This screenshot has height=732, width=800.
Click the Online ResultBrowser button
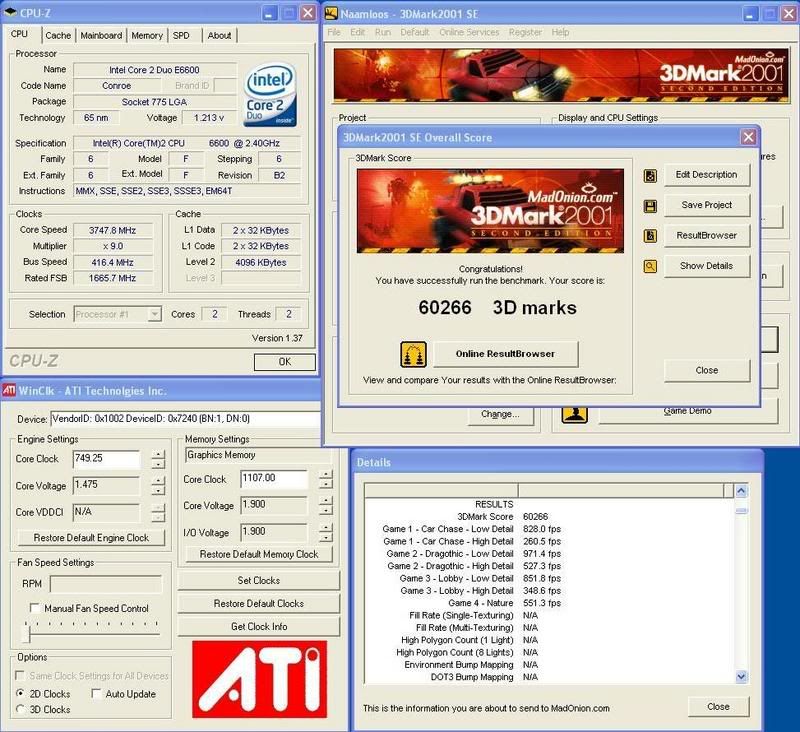(x=506, y=354)
